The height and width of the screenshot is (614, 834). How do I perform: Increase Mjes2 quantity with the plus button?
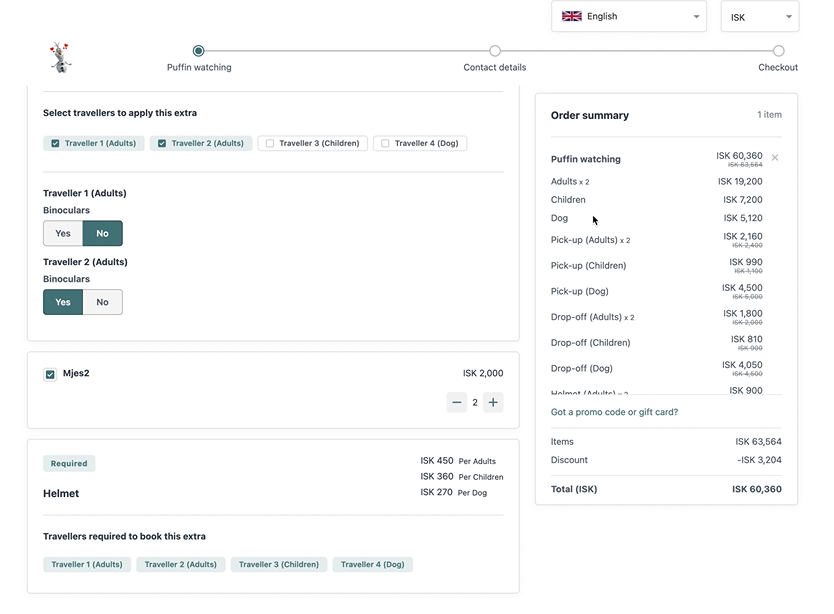pos(493,402)
